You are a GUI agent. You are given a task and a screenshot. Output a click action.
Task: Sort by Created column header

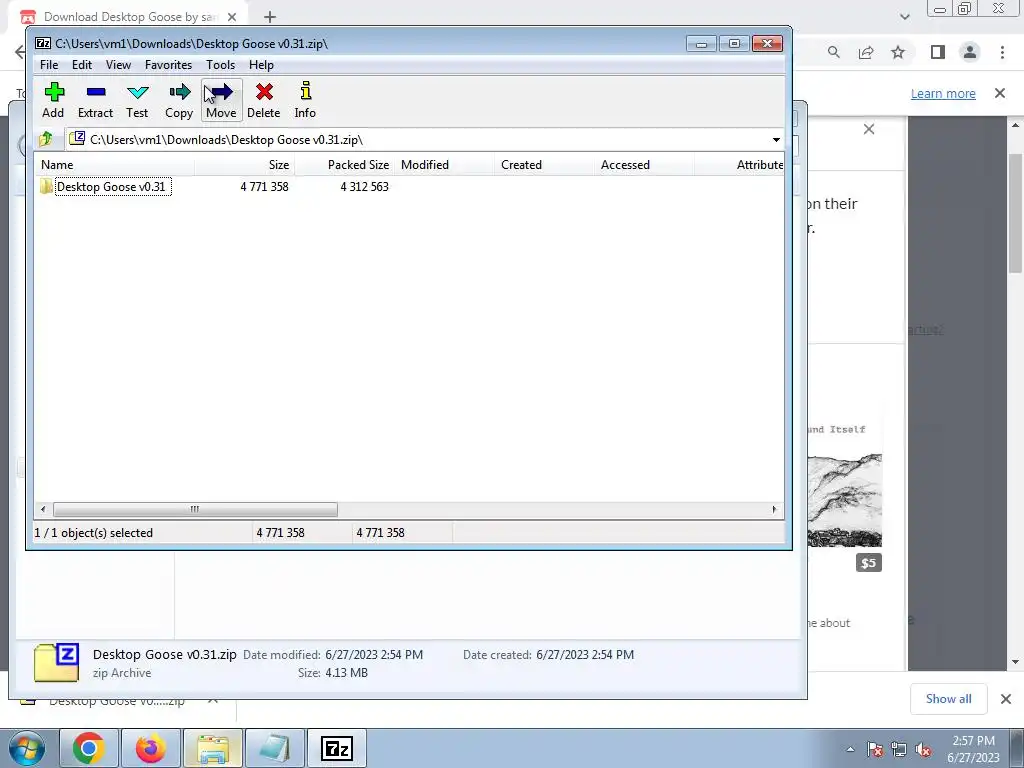click(x=544, y=165)
